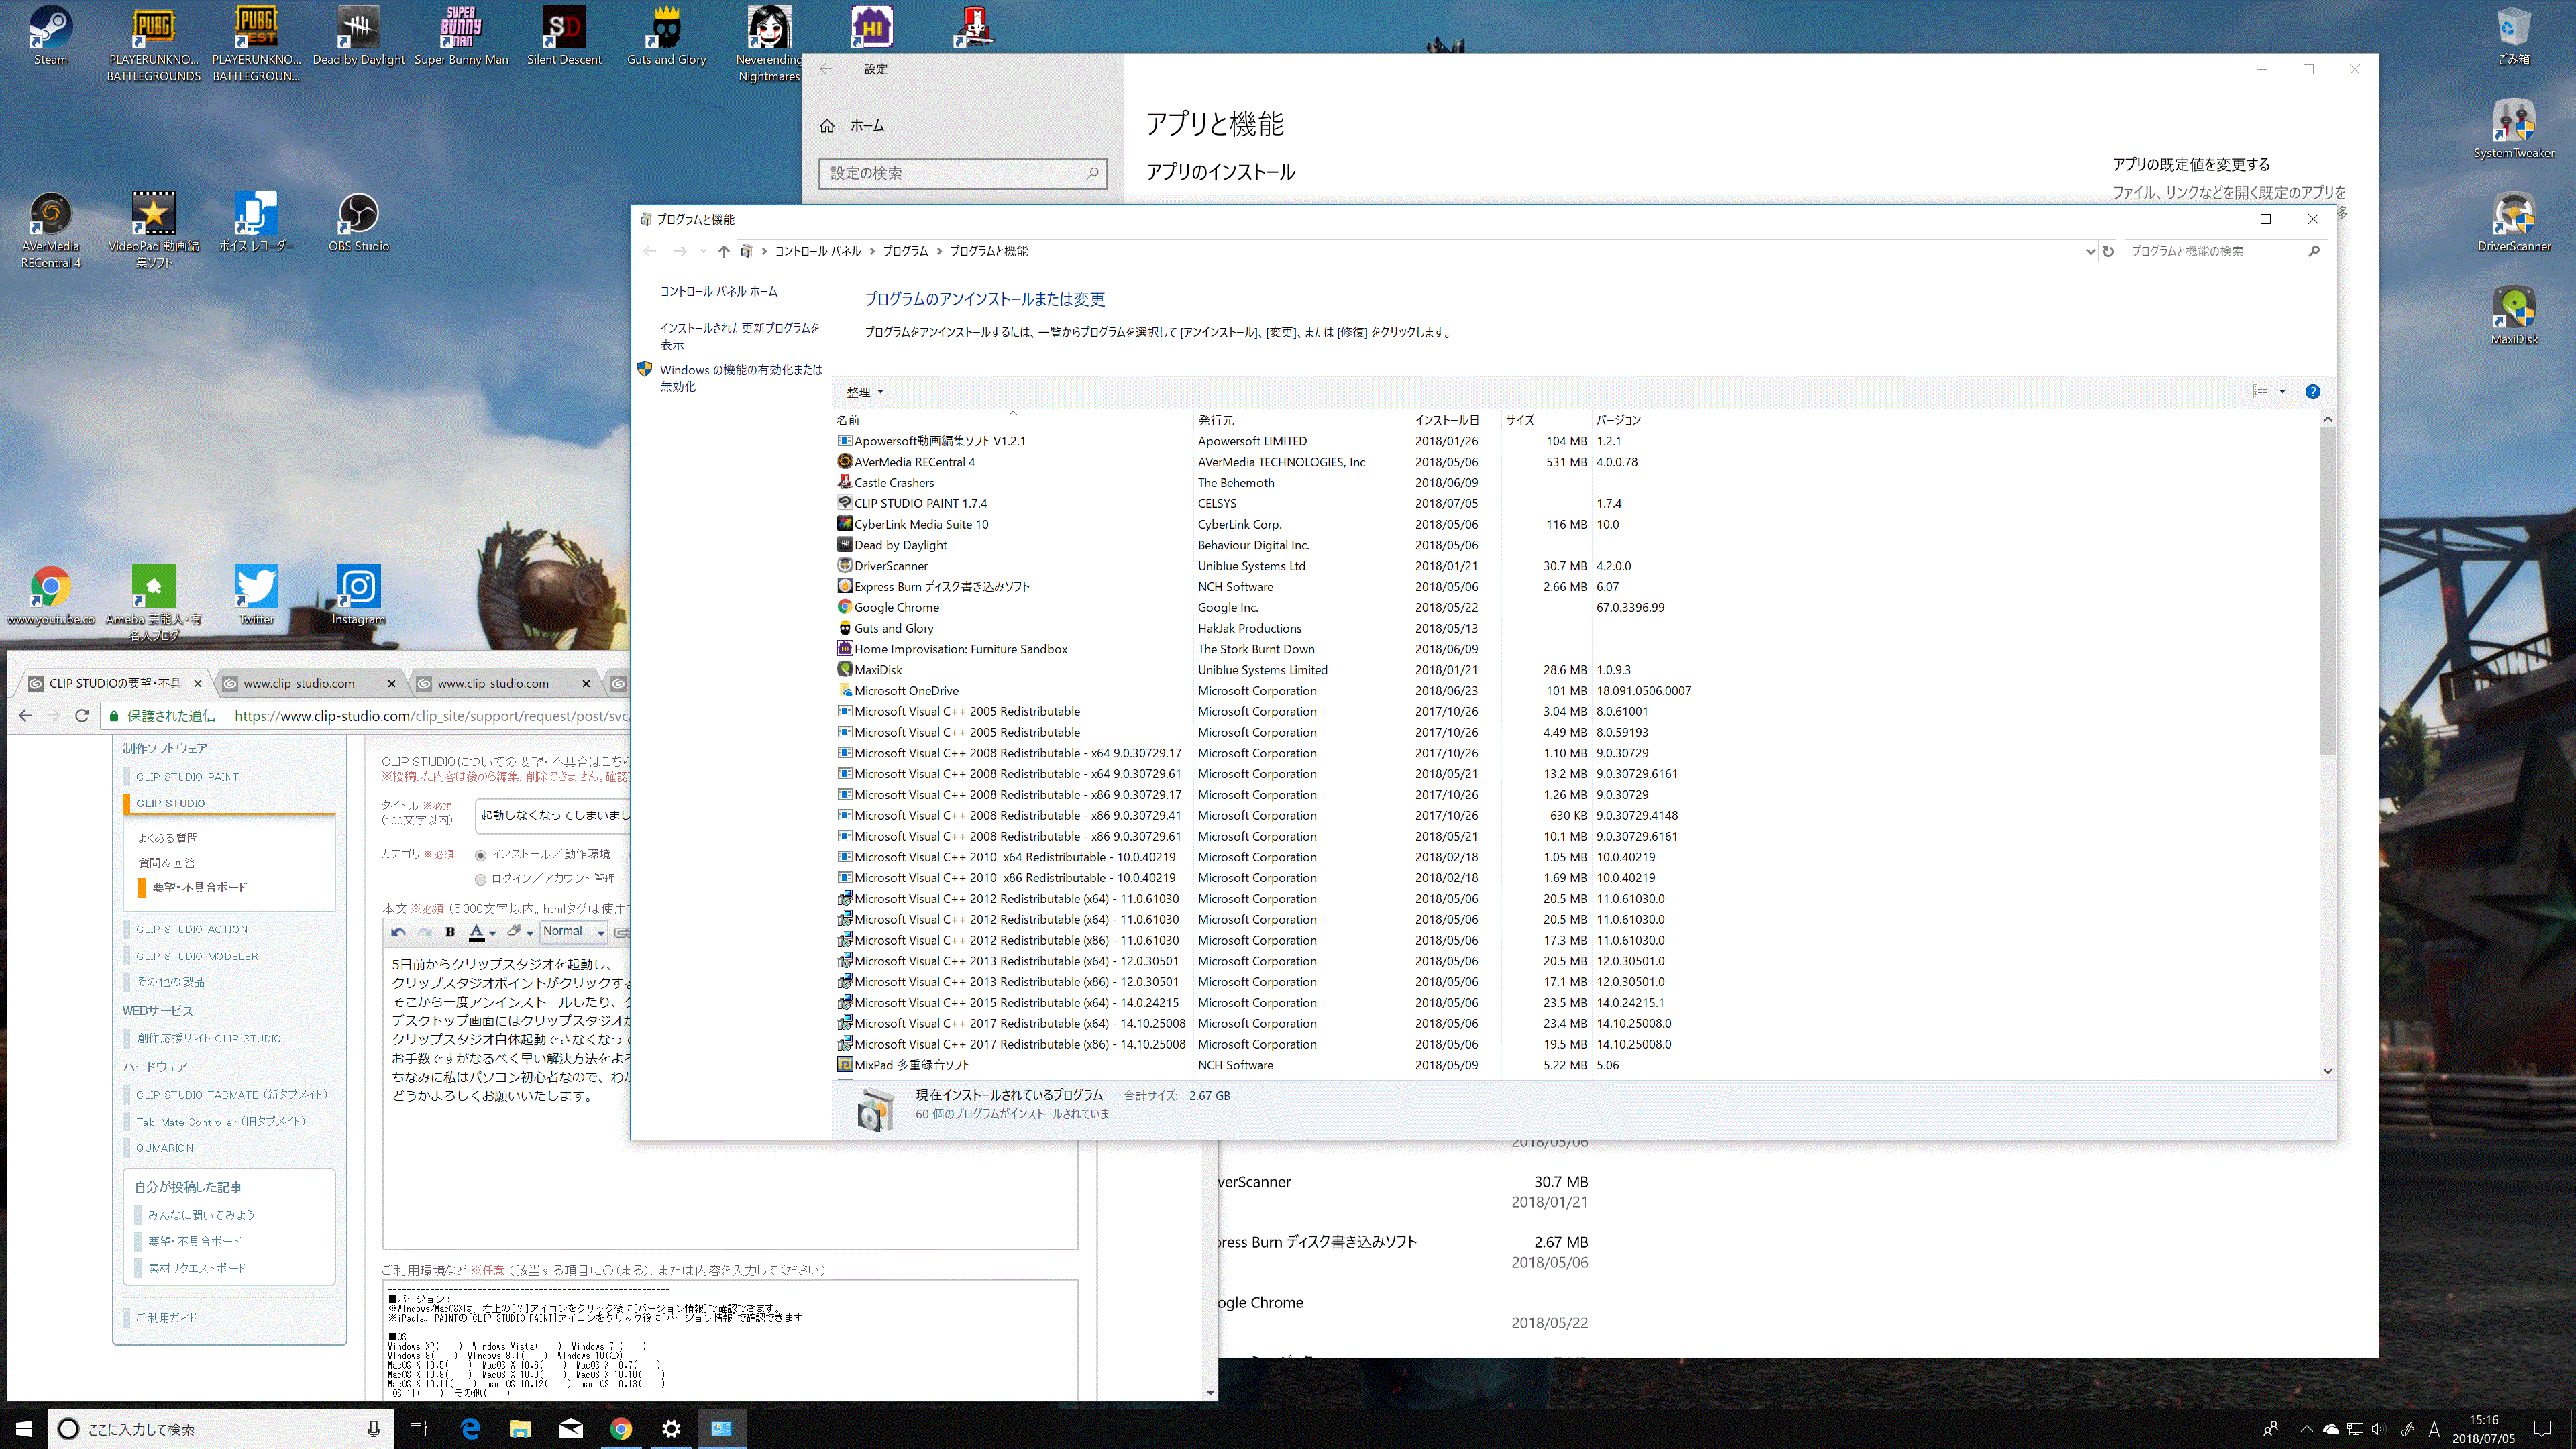Viewport: 2576px width, 1449px height.
Task: Open Microsoft Edge from the taskbar
Action: click(470, 1428)
